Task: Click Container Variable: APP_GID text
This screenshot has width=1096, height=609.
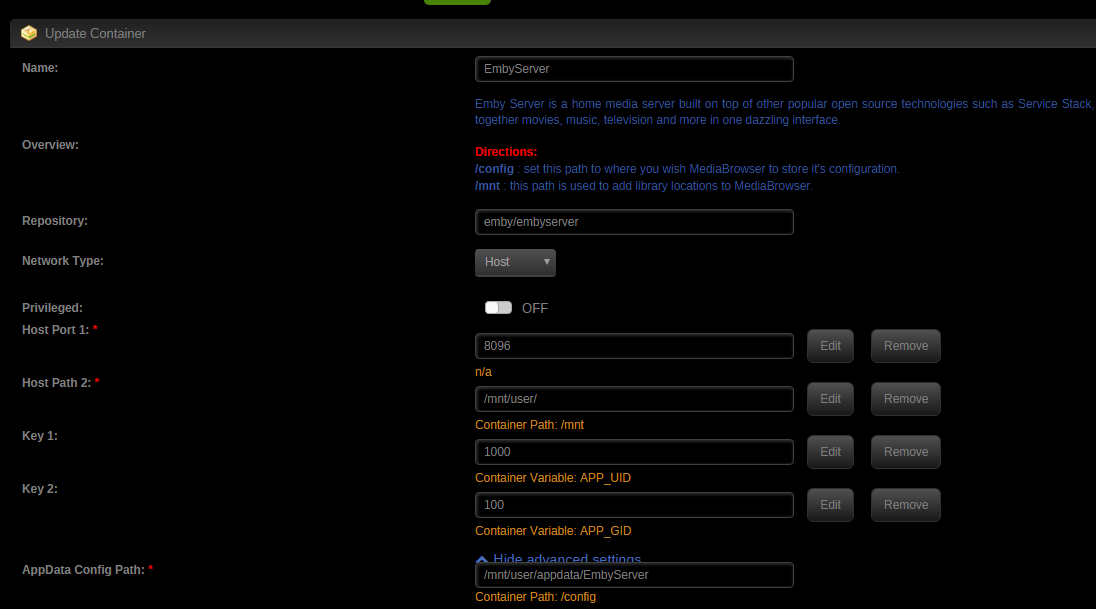Action: (553, 531)
